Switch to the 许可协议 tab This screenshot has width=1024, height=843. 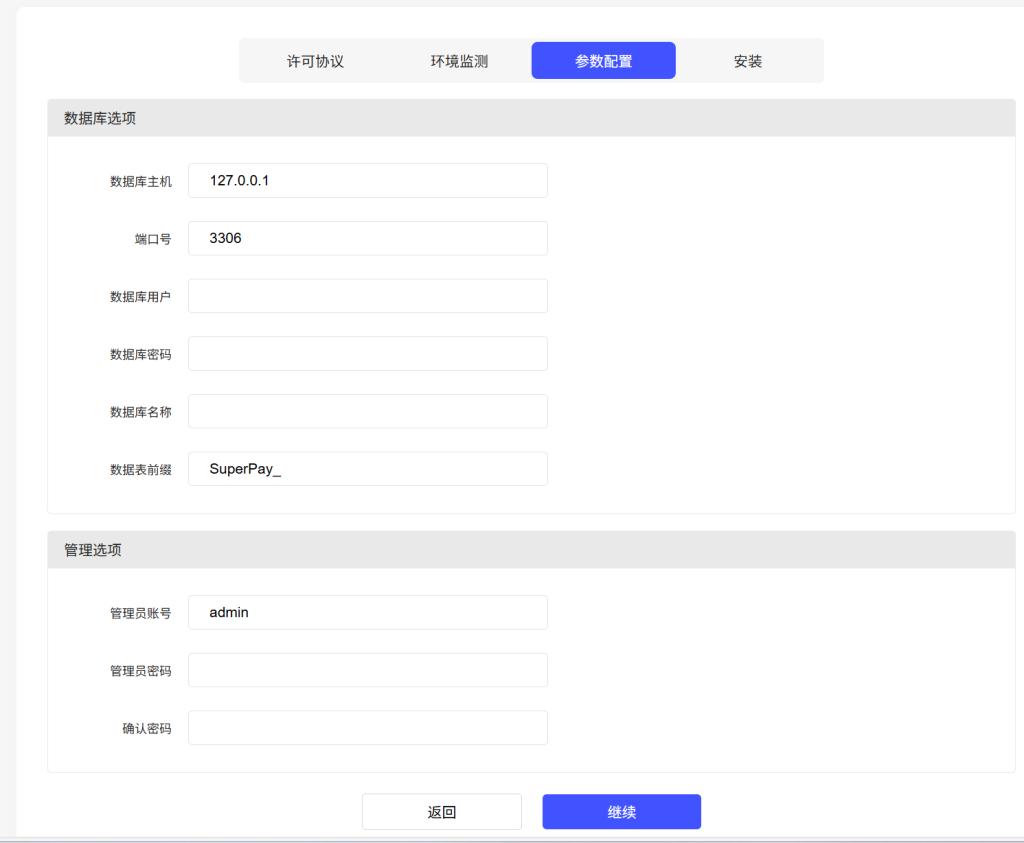[315, 61]
